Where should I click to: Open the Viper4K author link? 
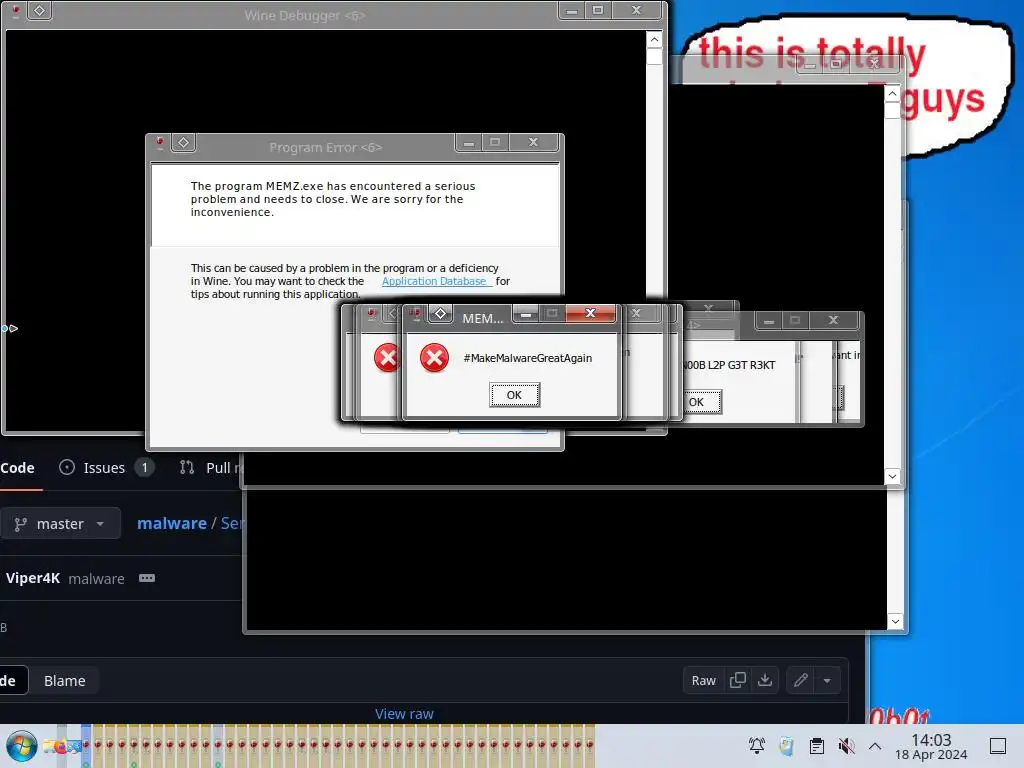(x=33, y=578)
